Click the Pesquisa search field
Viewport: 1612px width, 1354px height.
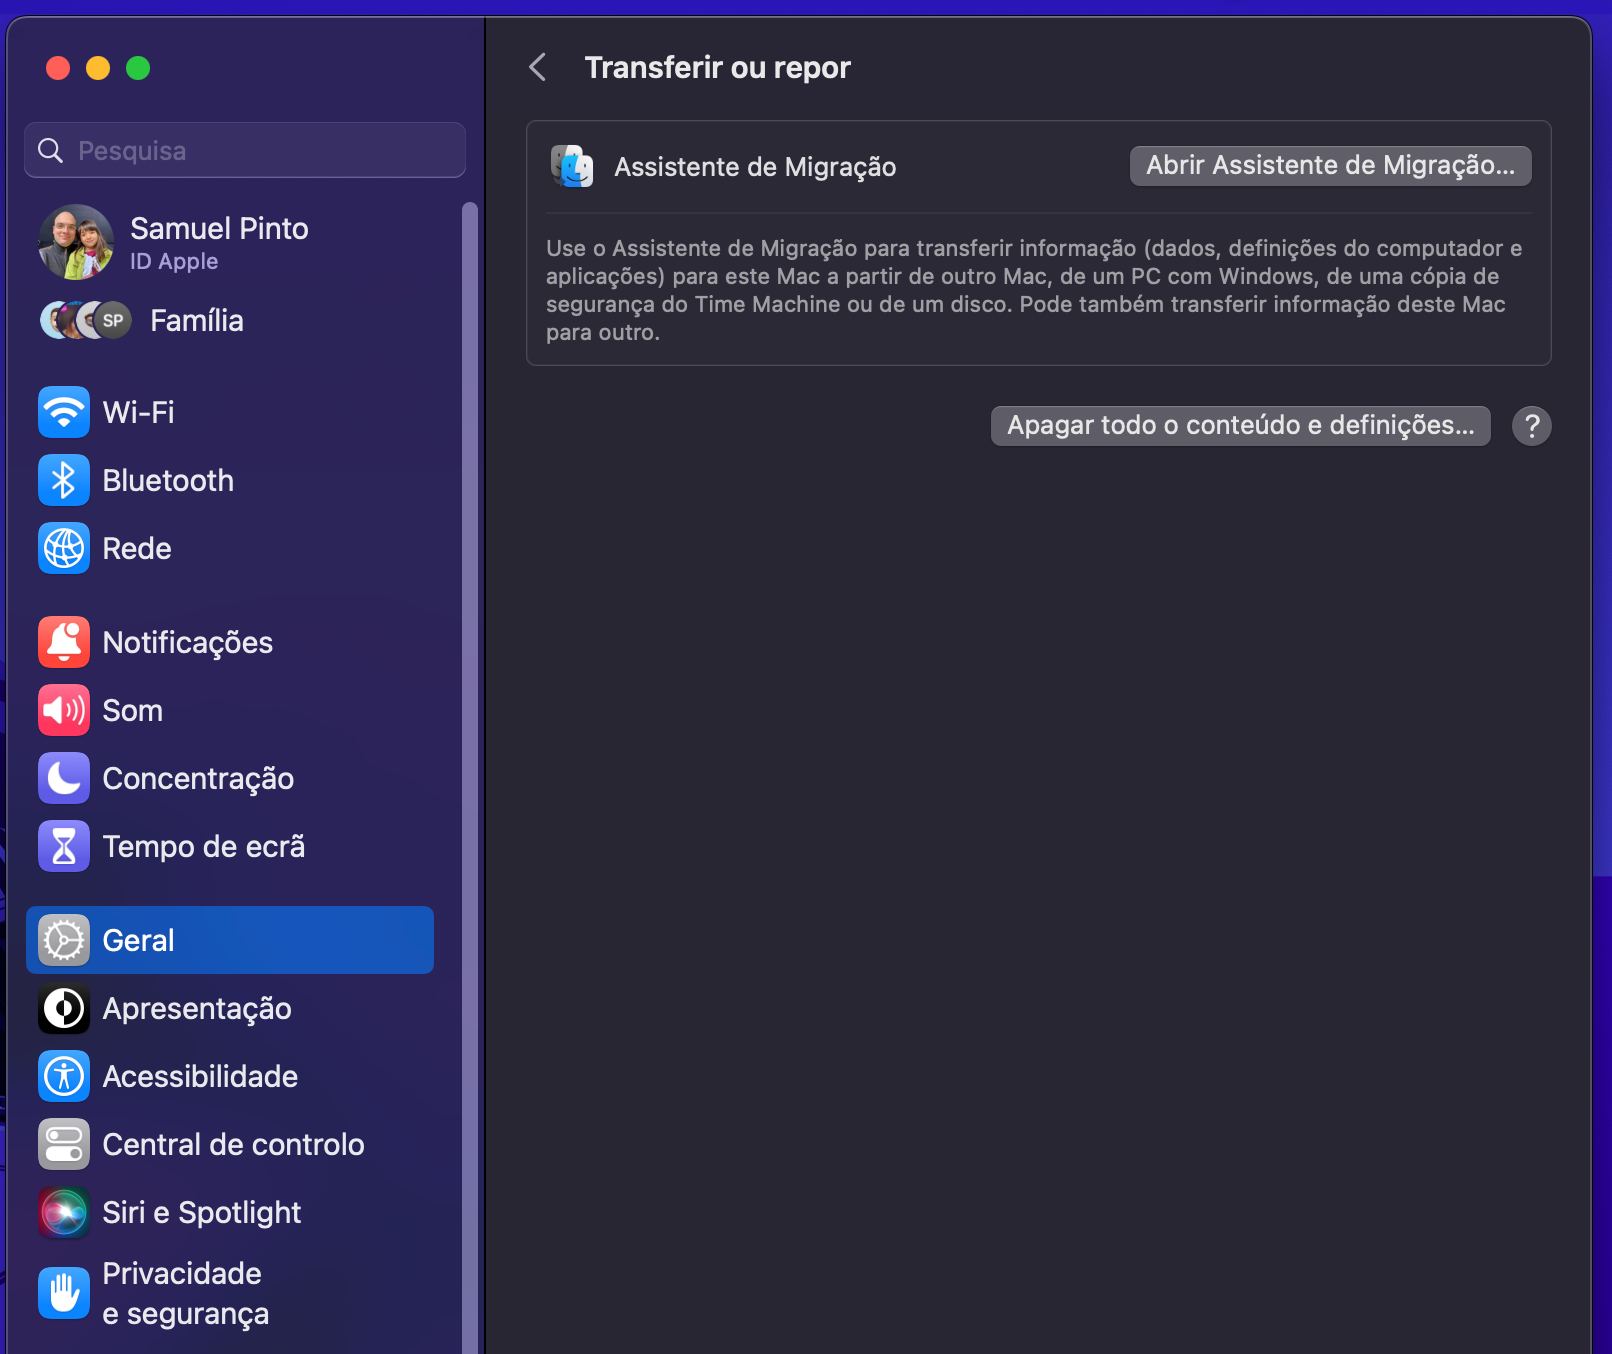(245, 151)
